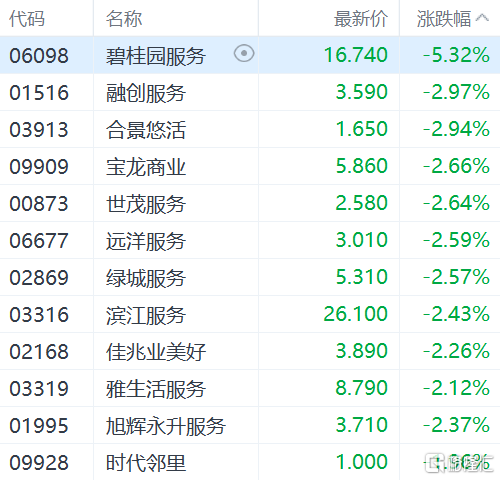The width and height of the screenshot is (500, 480).
Task: Select stock code 03913
Action: click(39, 129)
